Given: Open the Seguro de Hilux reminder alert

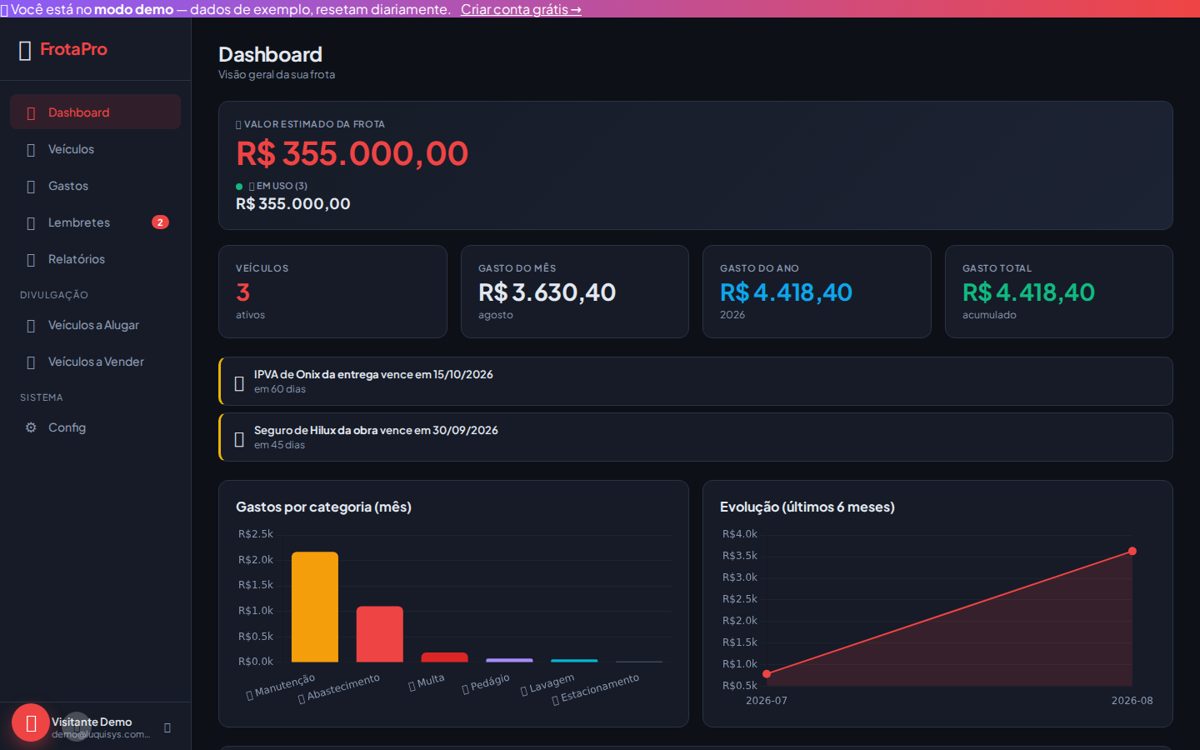Looking at the screenshot, I should tap(695, 437).
